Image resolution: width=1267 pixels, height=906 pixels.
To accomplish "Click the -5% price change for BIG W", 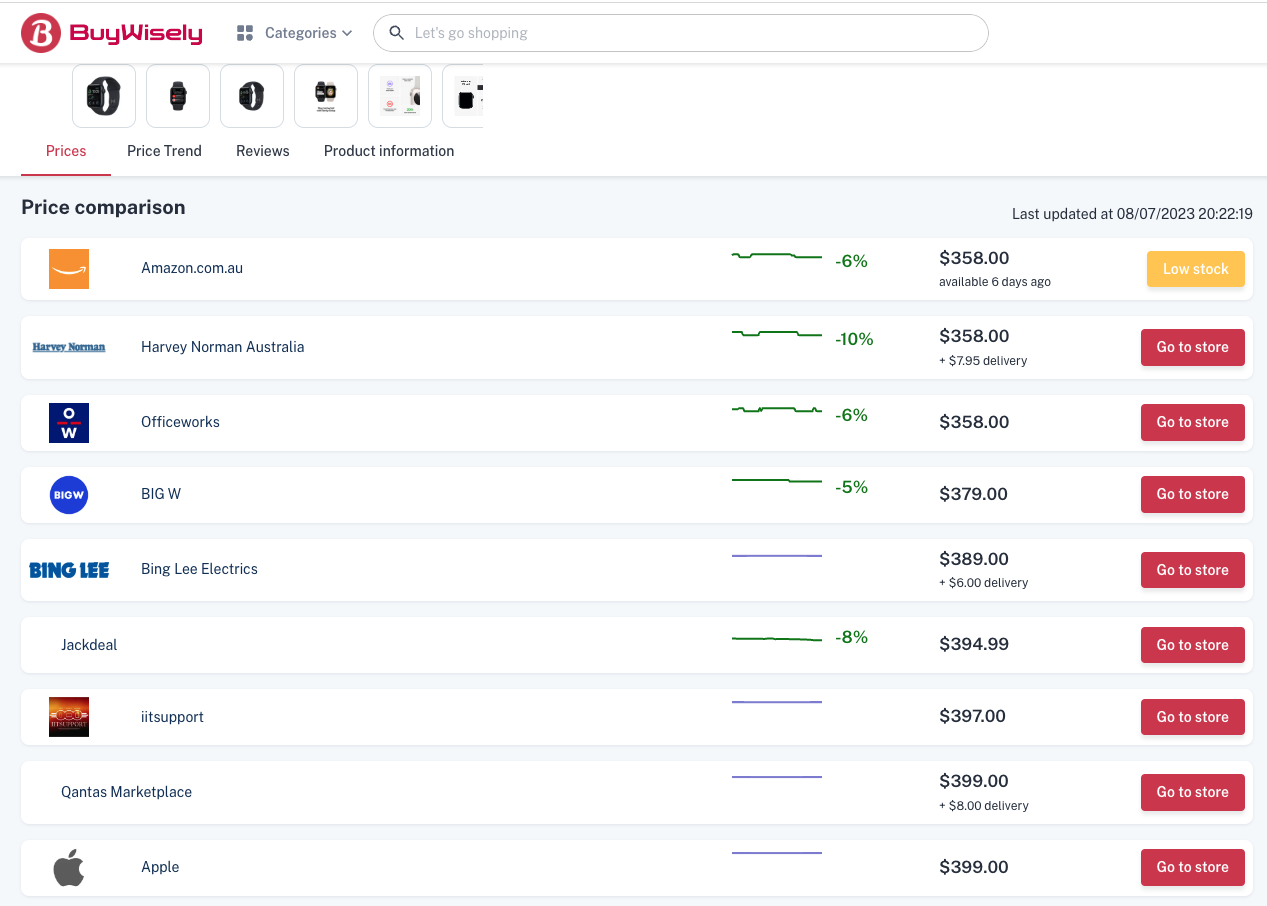I will [851, 487].
